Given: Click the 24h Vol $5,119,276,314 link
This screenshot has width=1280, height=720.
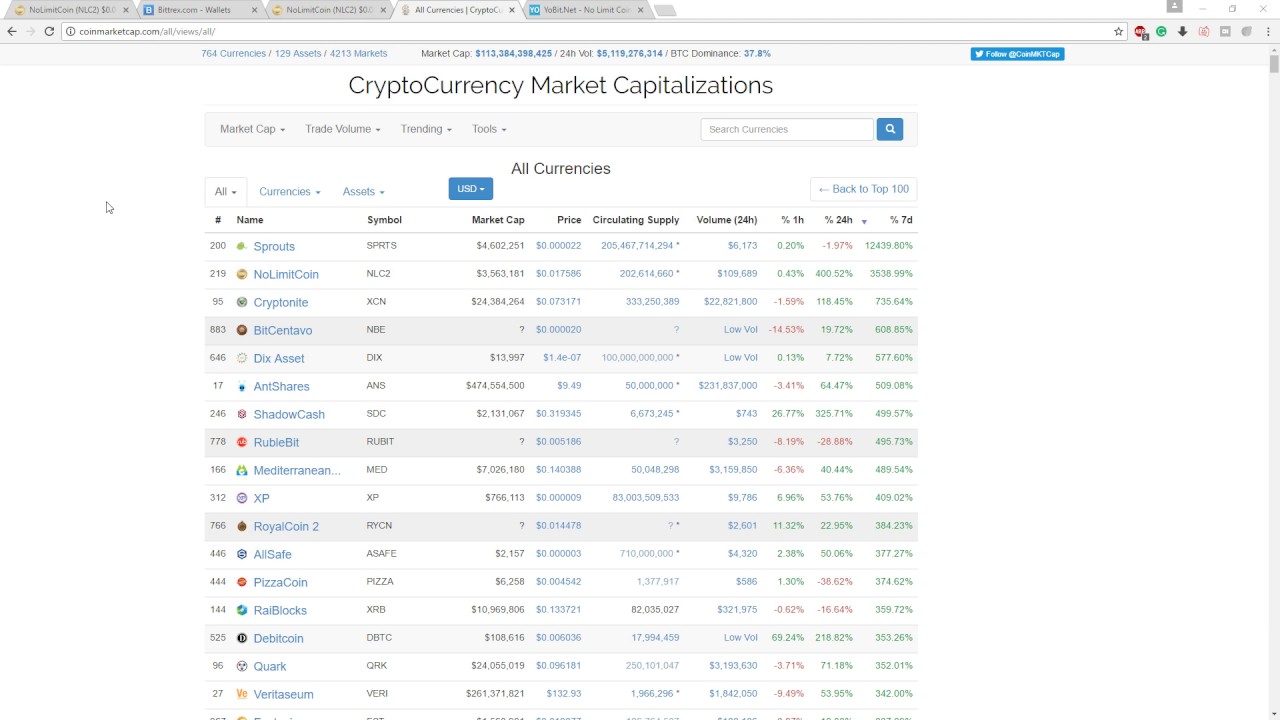Looking at the screenshot, I should [629, 54].
